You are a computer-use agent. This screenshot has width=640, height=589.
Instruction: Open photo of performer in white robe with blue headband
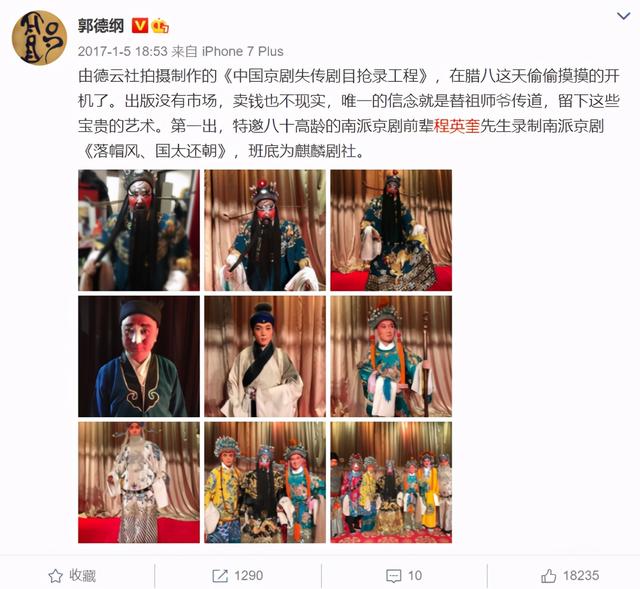[265, 356]
